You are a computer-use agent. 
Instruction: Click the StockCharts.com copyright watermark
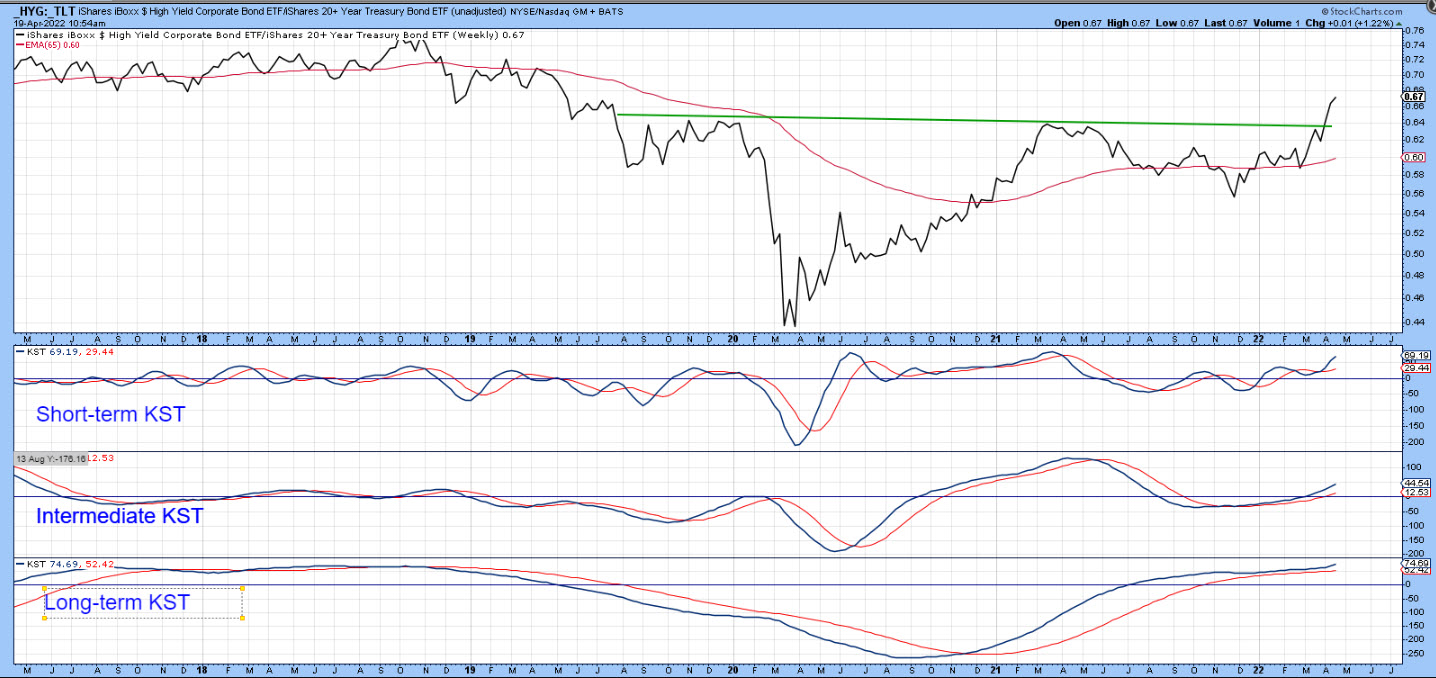[1368, 11]
